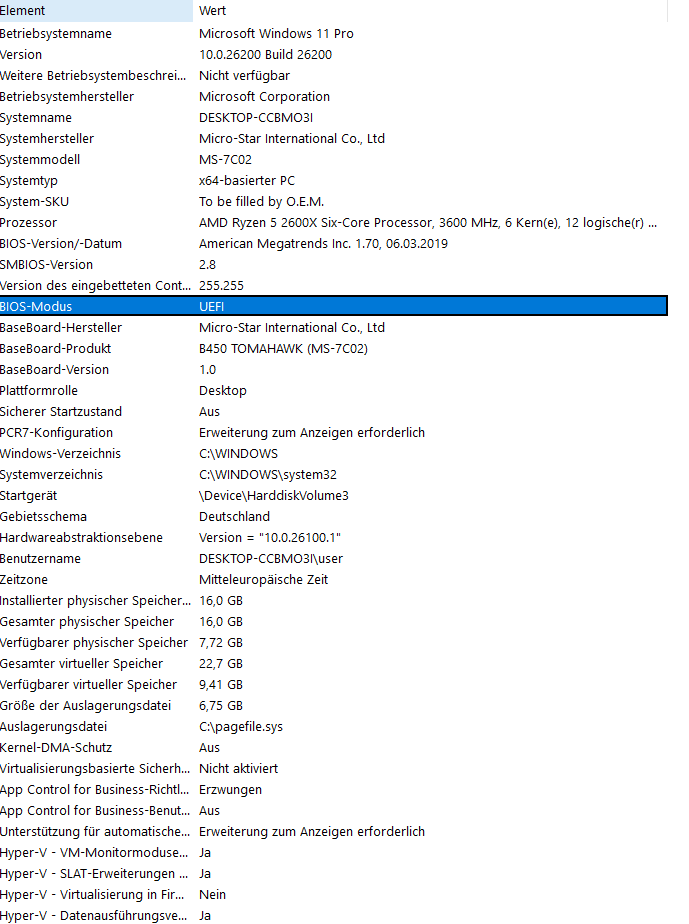Click the B450 TOMAHAWK (MS-7C02) value
The width and height of the screenshot is (689, 924).
283,349
